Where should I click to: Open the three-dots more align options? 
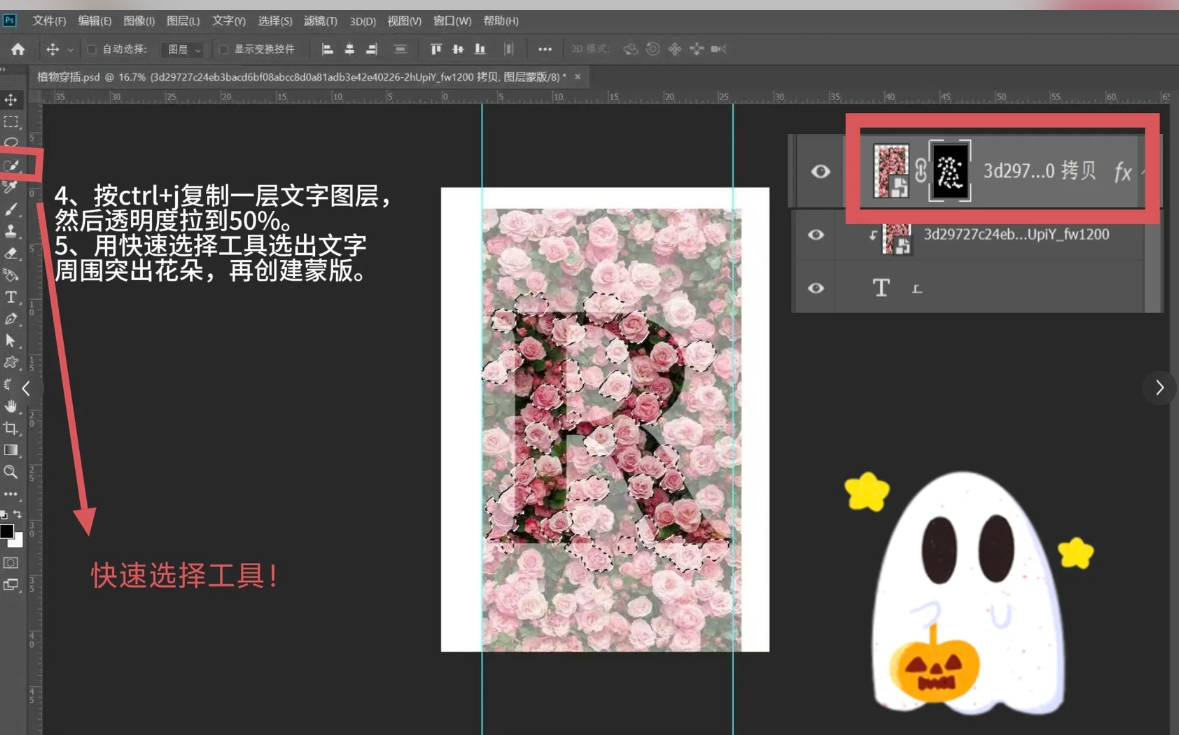click(x=545, y=49)
